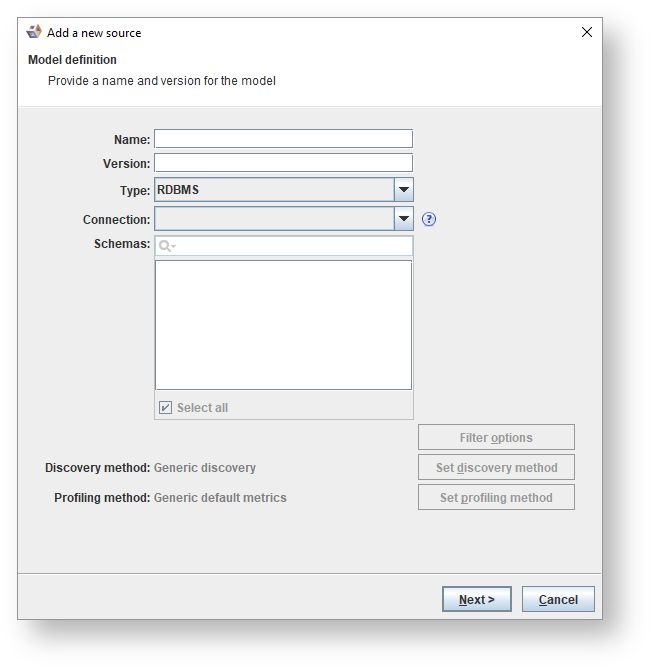The image size is (651, 668).
Task: Focus the Name text field
Action: coord(283,139)
